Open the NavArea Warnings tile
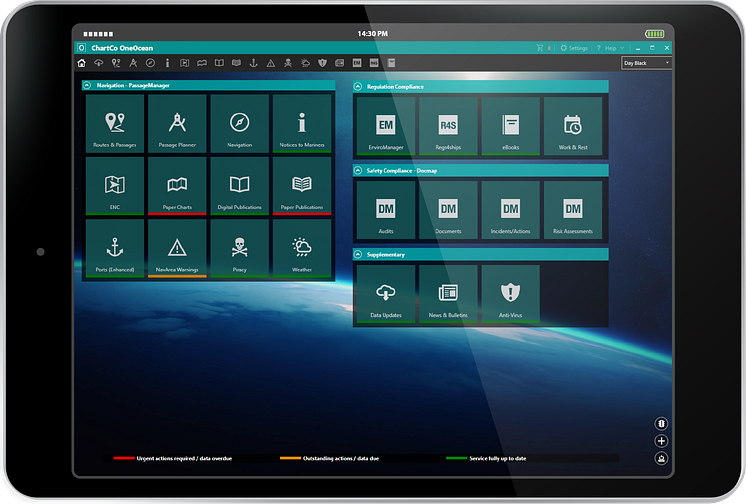This screenshot has height=504, width=746. coord(177,248)
